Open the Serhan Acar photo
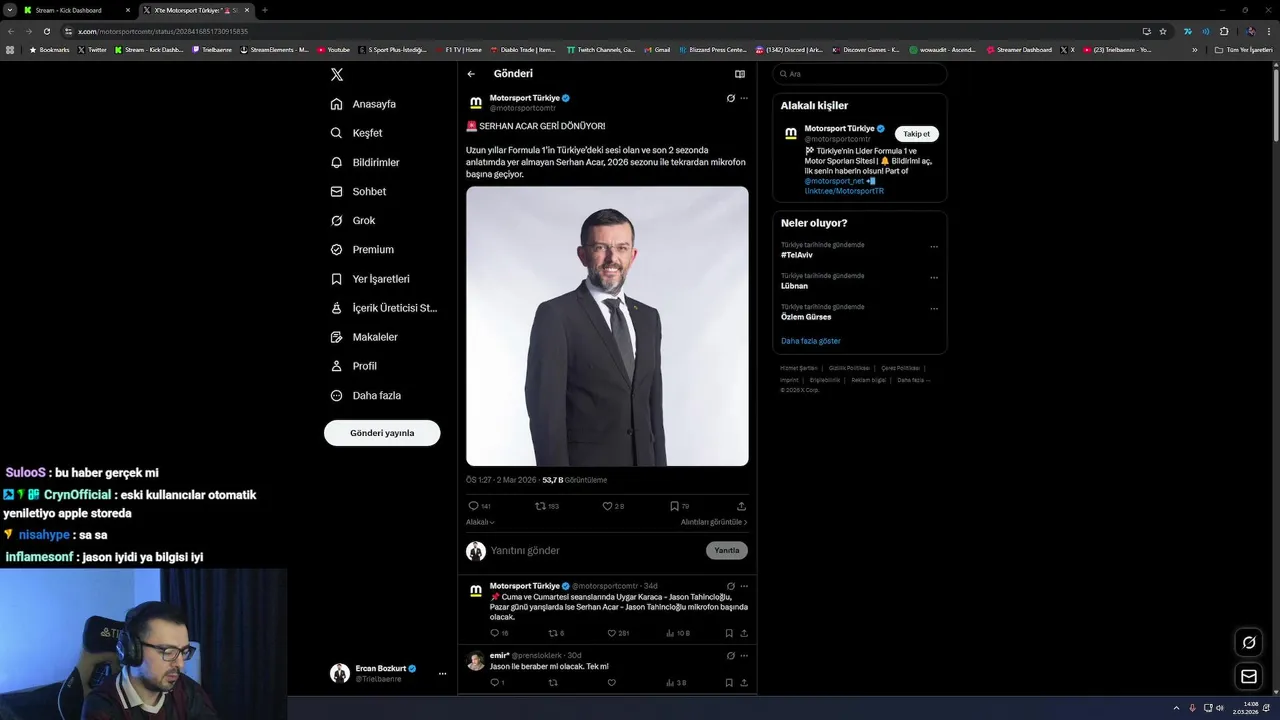This screenshot has height=720, width=1280. tap(607, 326)
